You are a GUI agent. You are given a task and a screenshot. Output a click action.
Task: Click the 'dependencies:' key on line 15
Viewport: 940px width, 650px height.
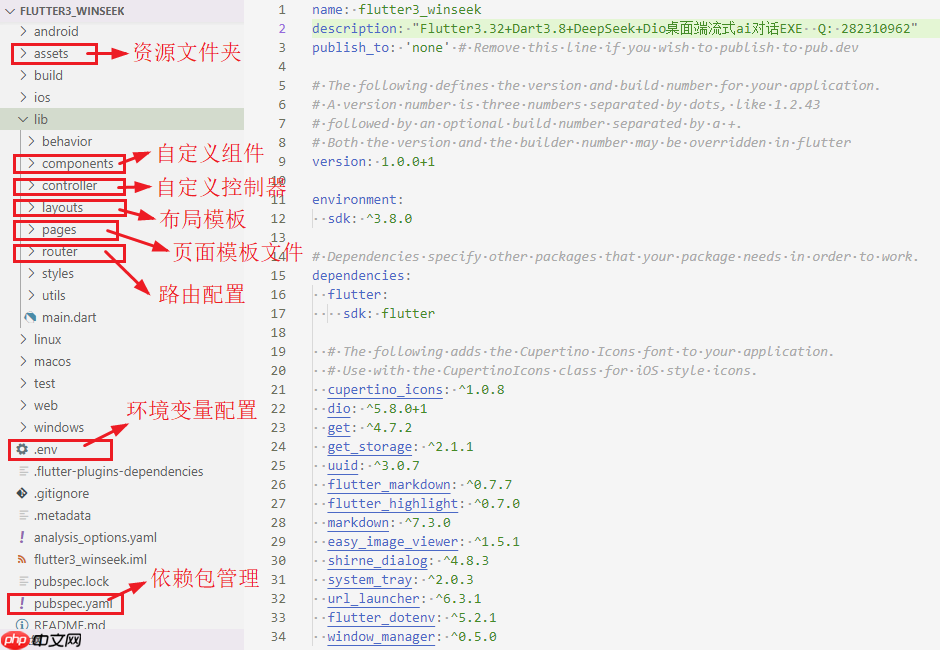tap(361, 276)
